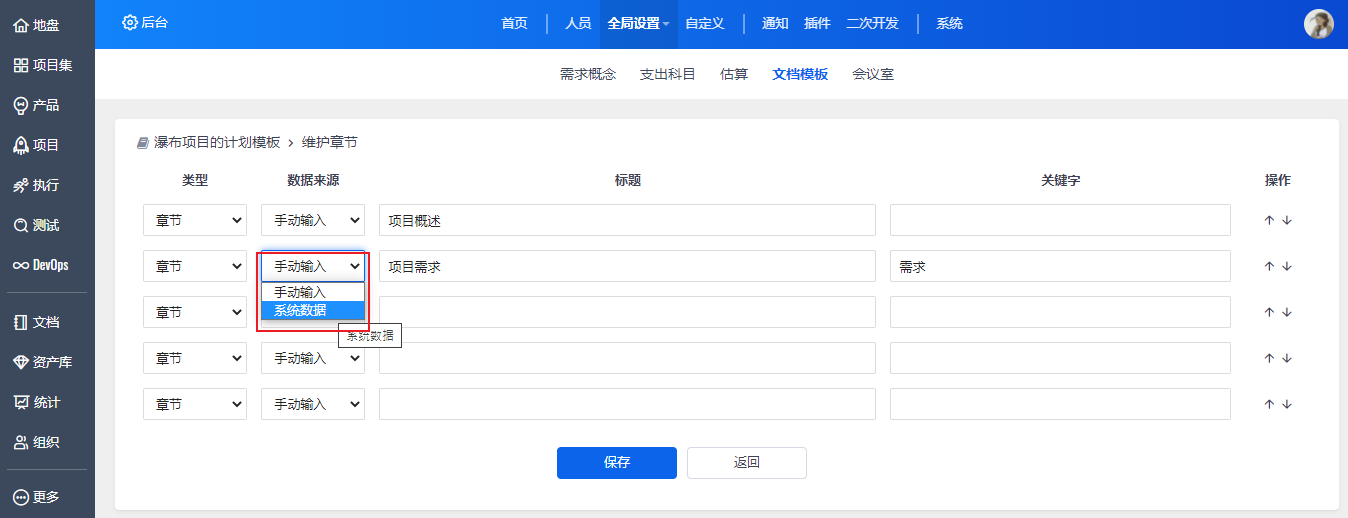This screenshot has width=1348, height=518.
Task: Move fifth chapter row down
Action: [1287, 404]
